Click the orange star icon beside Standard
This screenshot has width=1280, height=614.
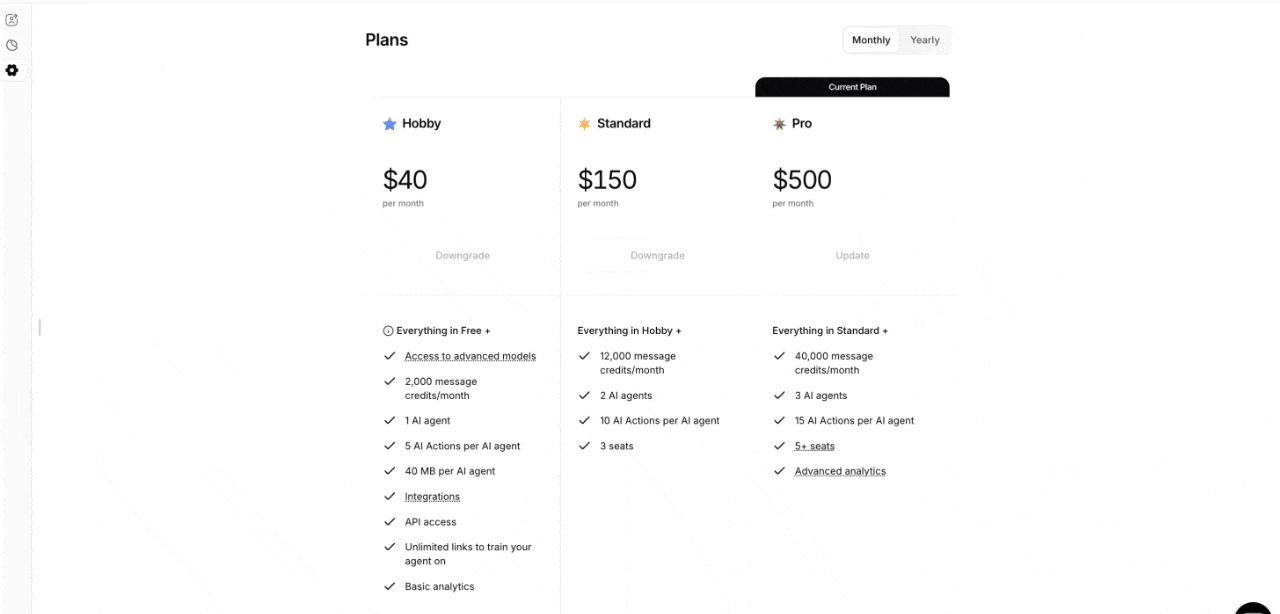tap(584, 123)
